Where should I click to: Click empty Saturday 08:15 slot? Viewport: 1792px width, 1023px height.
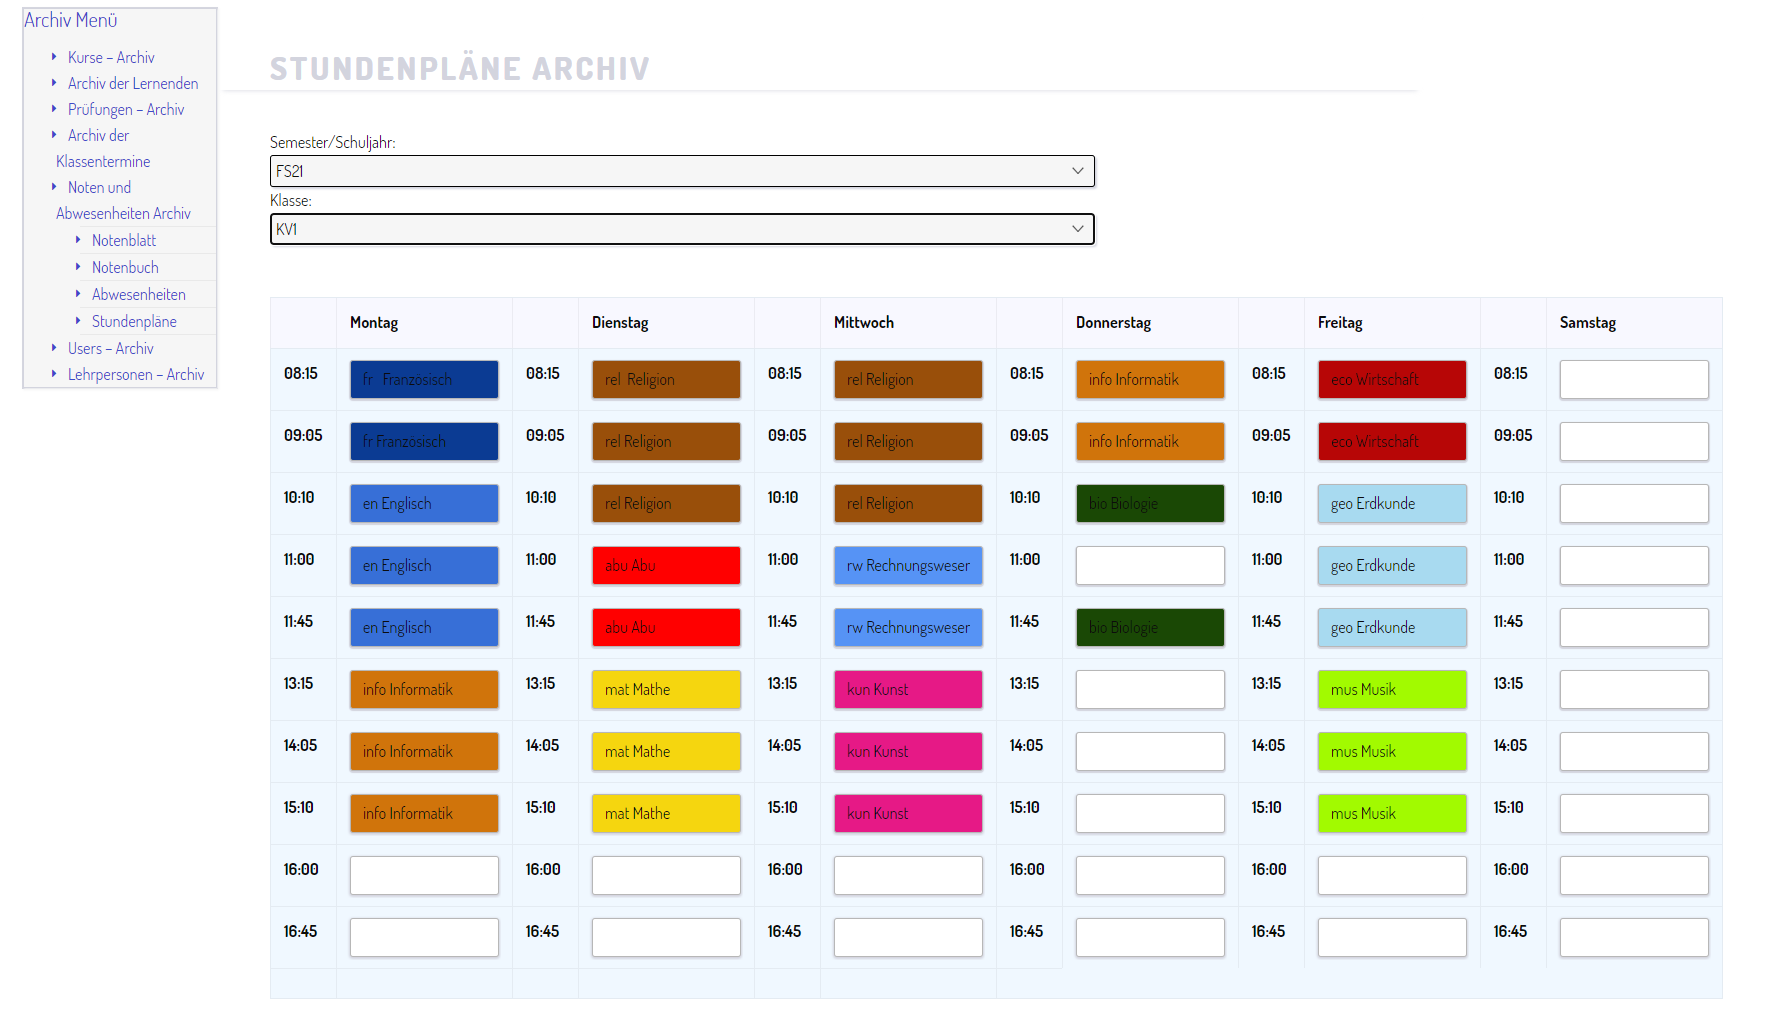1634,380
